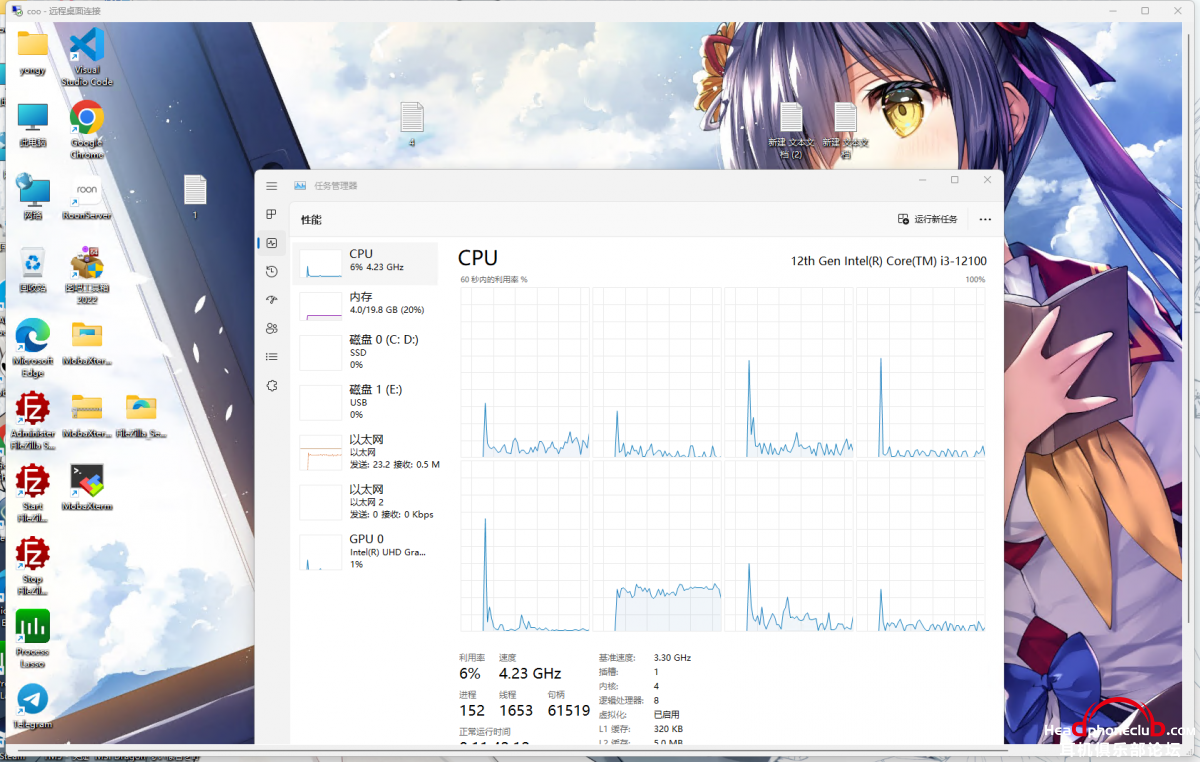Click the thread count value 1653

516,710
